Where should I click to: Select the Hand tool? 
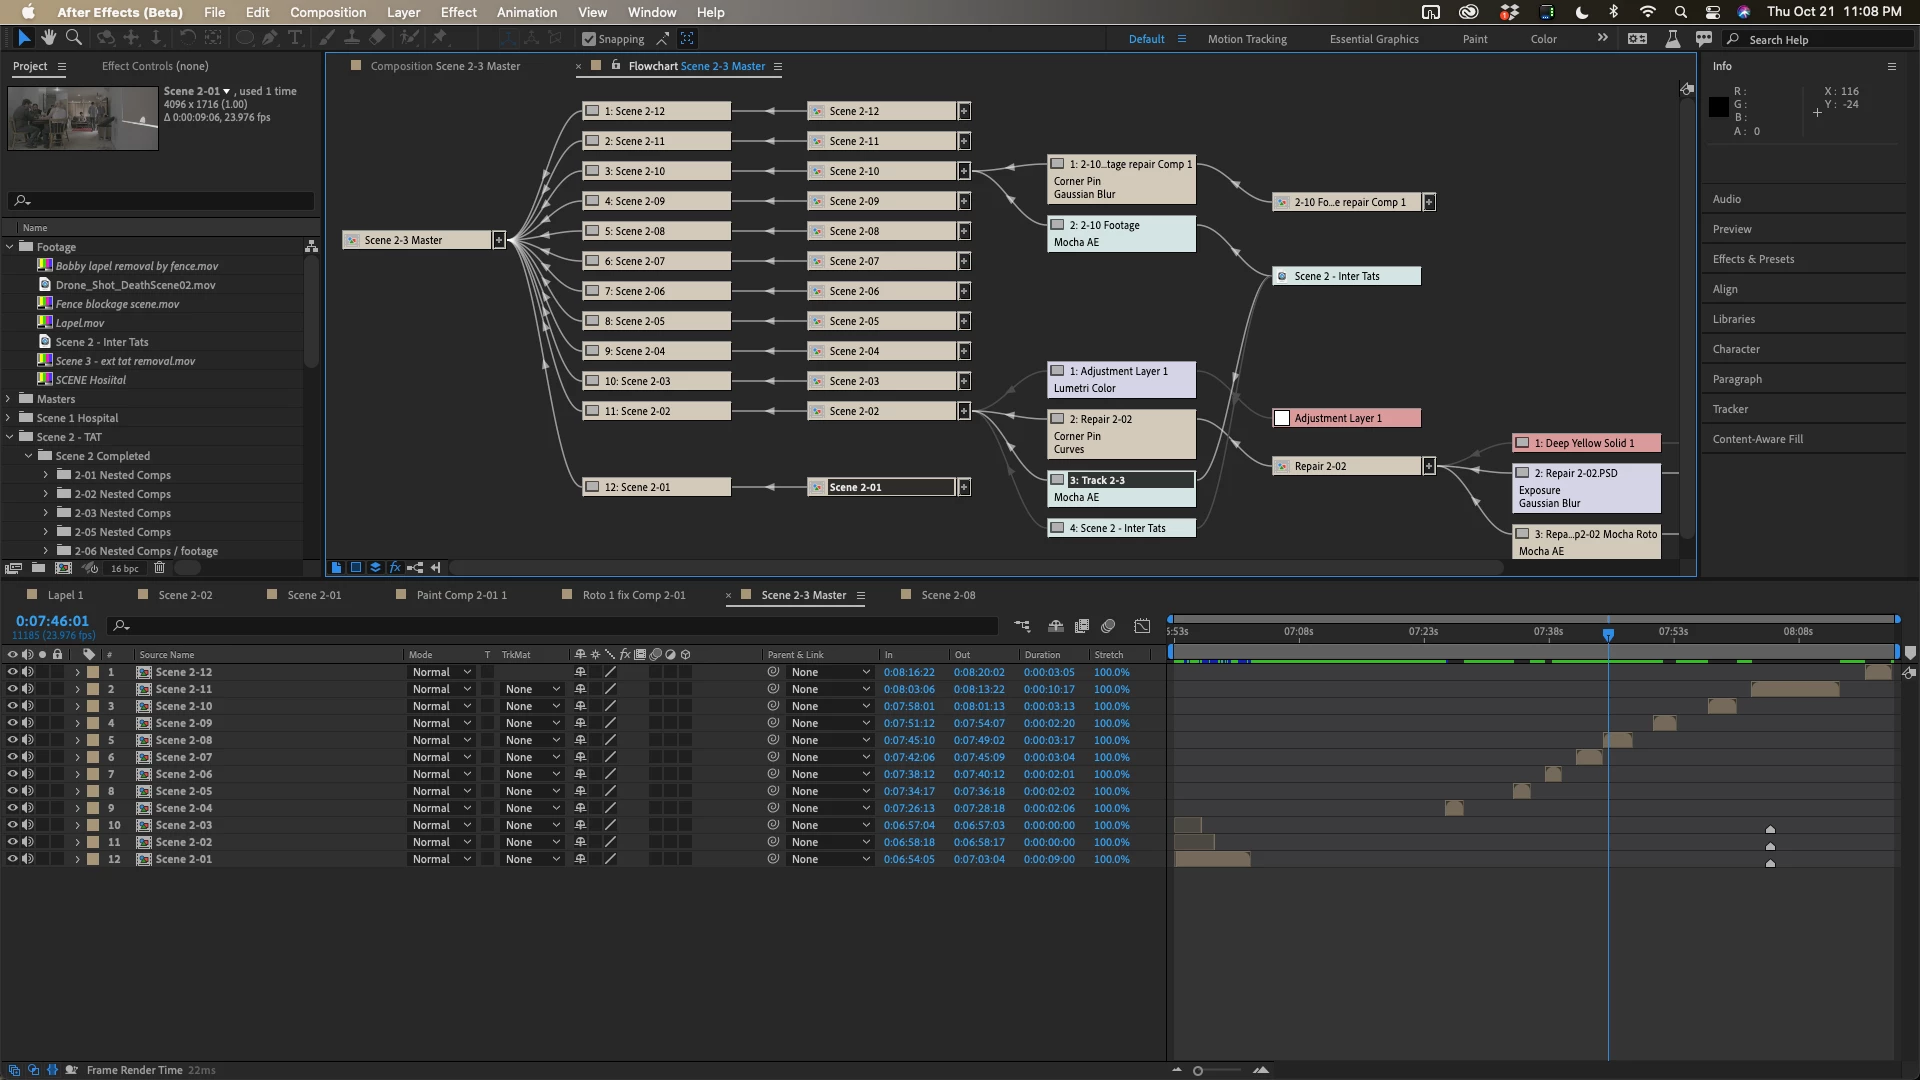coord(49,38)
